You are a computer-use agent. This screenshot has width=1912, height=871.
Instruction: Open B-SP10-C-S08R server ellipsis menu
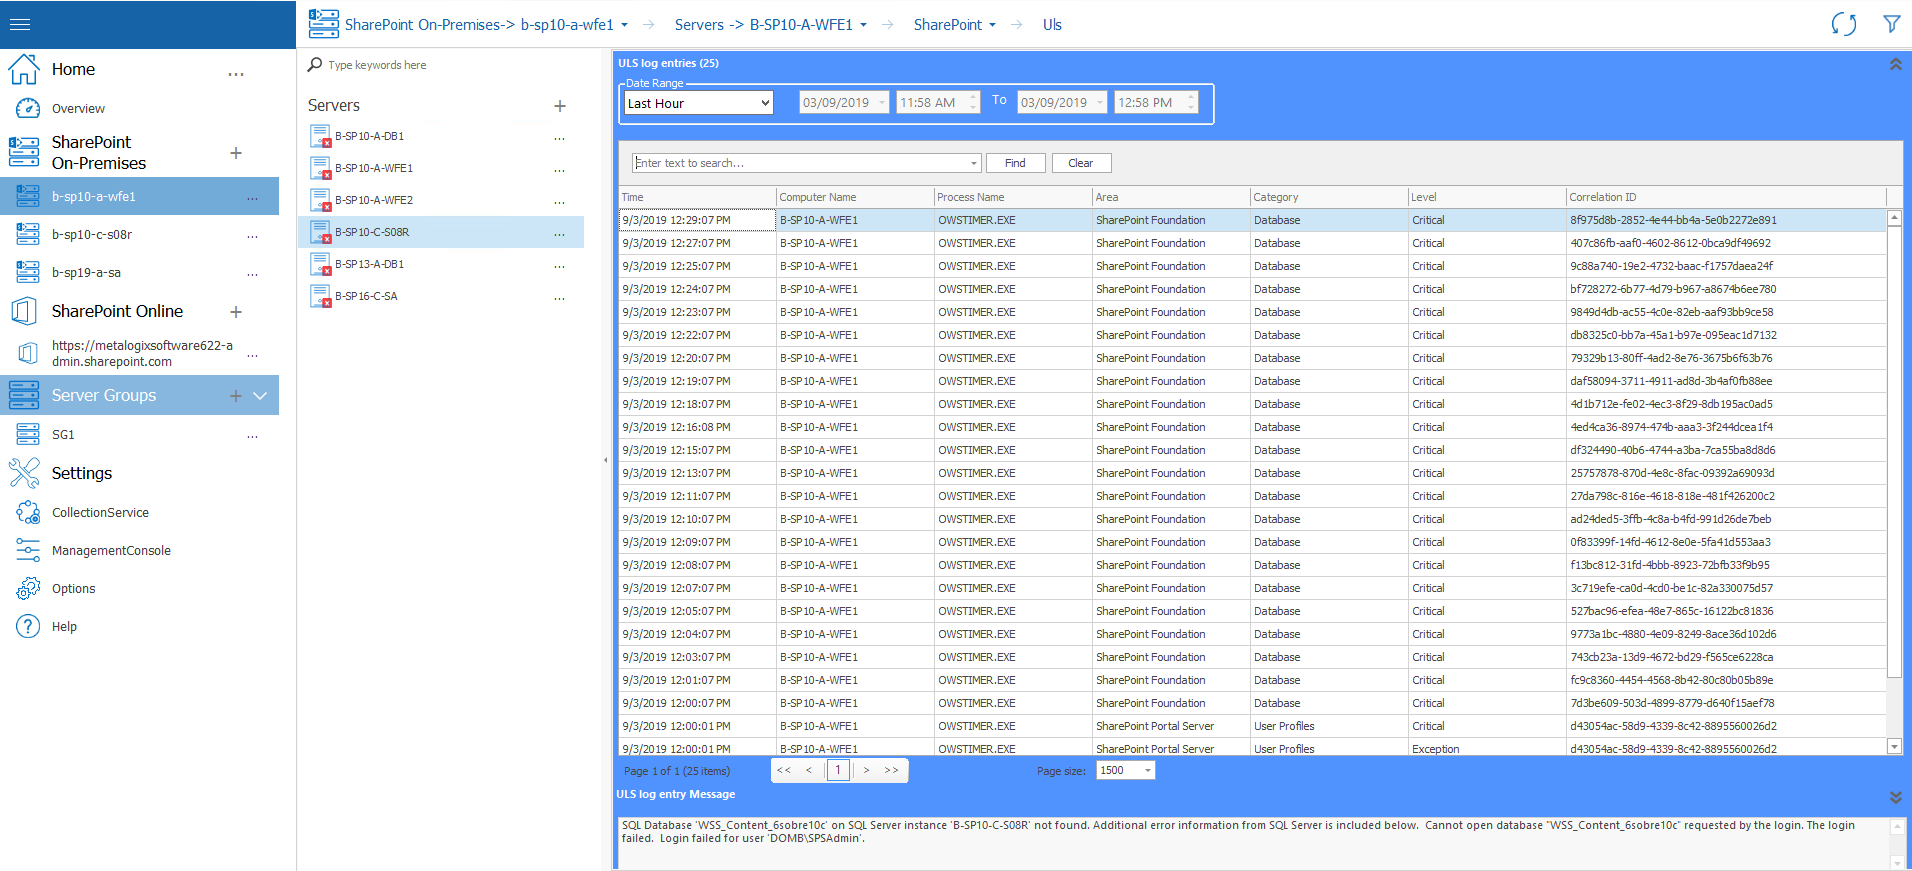[x=559, y=235]
